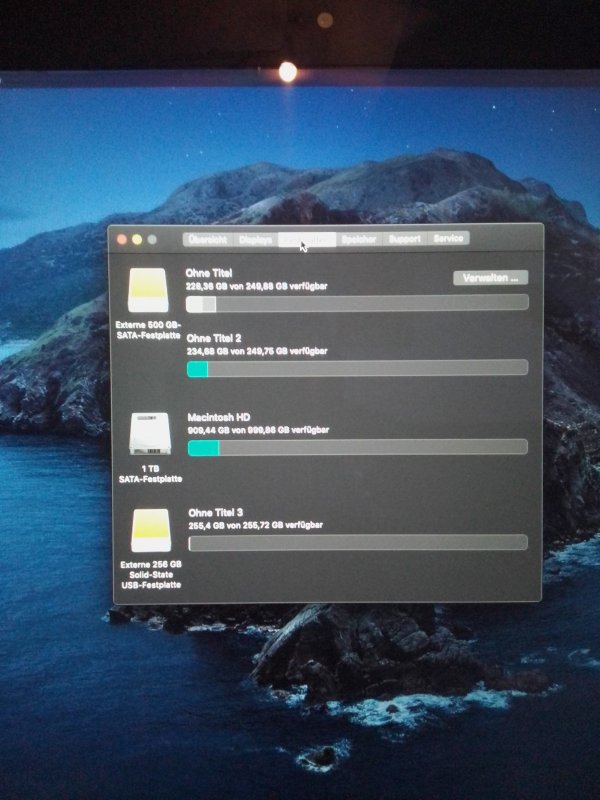The width and height of the screenshot is (600, 800).
Task: Click the gray disabled zoom window button
Action: coord(152,240)
